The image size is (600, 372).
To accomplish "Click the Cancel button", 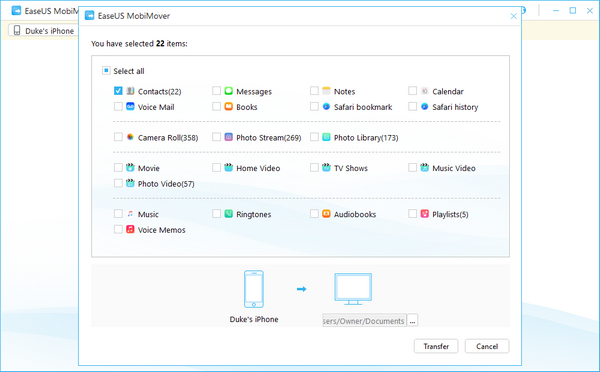I will (487, 346).
